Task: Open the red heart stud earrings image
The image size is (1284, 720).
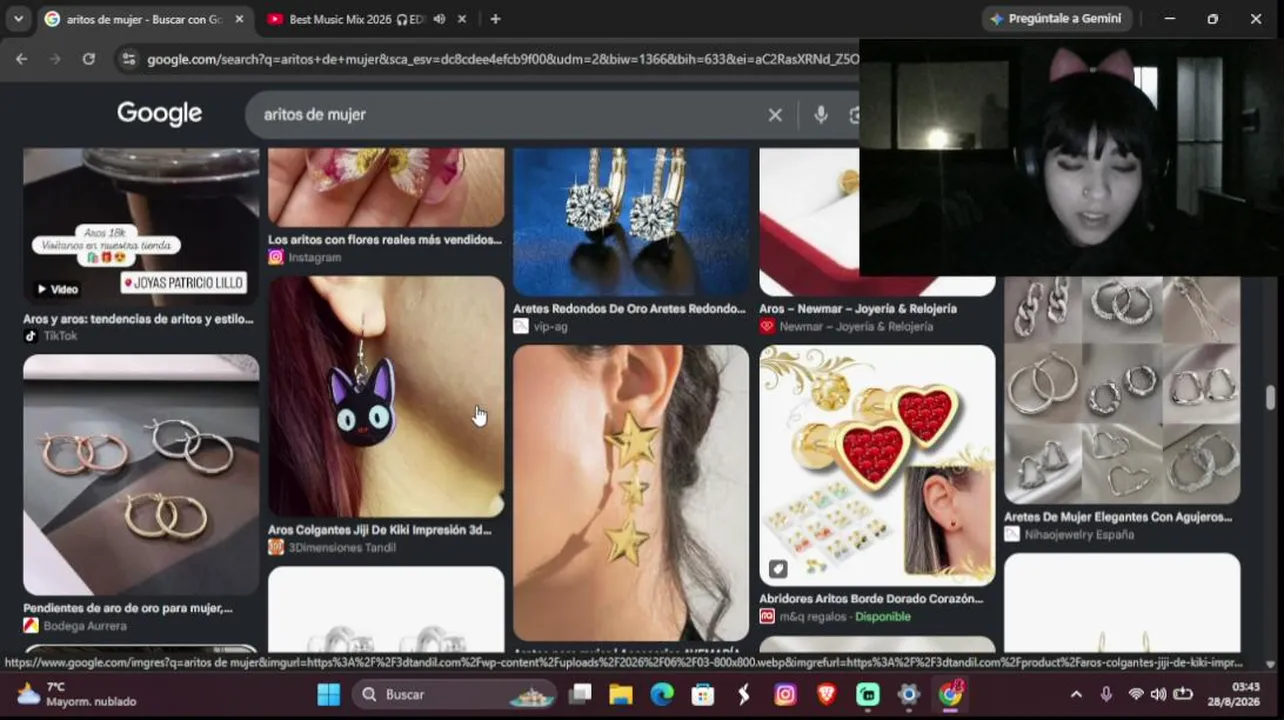Action: pos(877,465)
